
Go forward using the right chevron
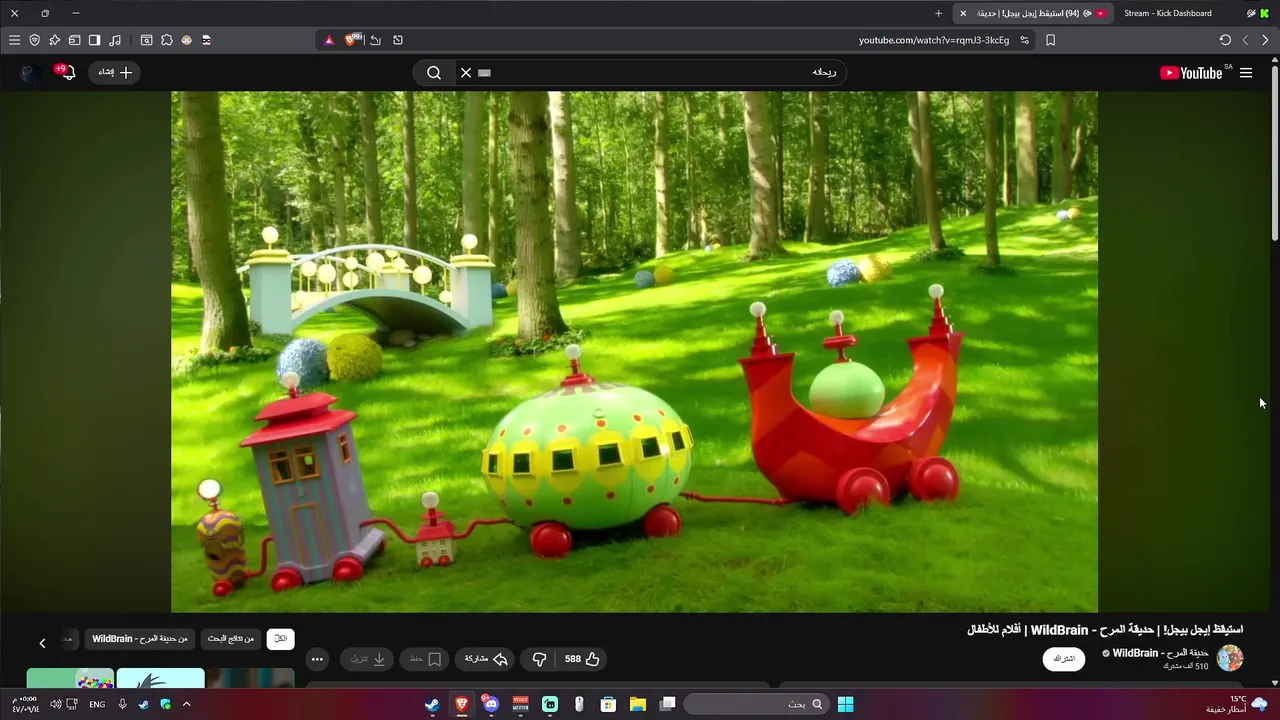click(x=1265, y=40)
